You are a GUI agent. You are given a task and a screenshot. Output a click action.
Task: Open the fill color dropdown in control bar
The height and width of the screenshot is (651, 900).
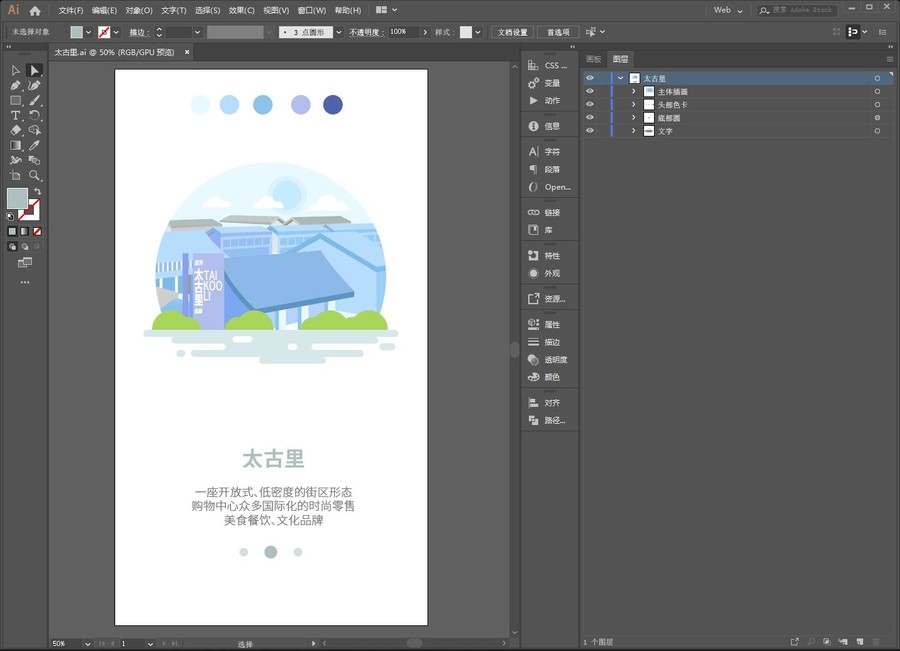88,32
